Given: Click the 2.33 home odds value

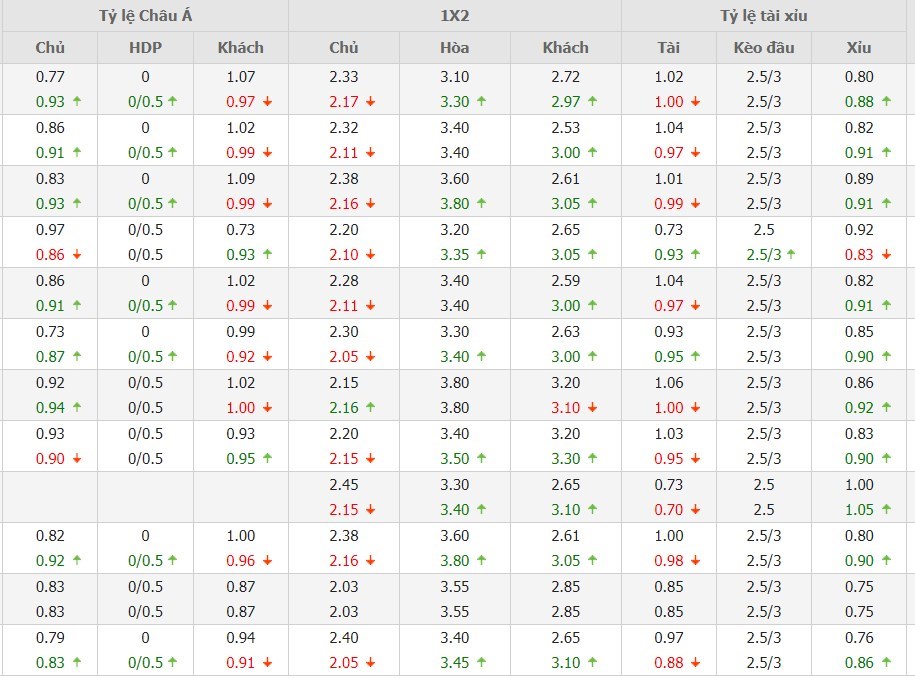Looking at the screenshot, I should tap(344, 77).
